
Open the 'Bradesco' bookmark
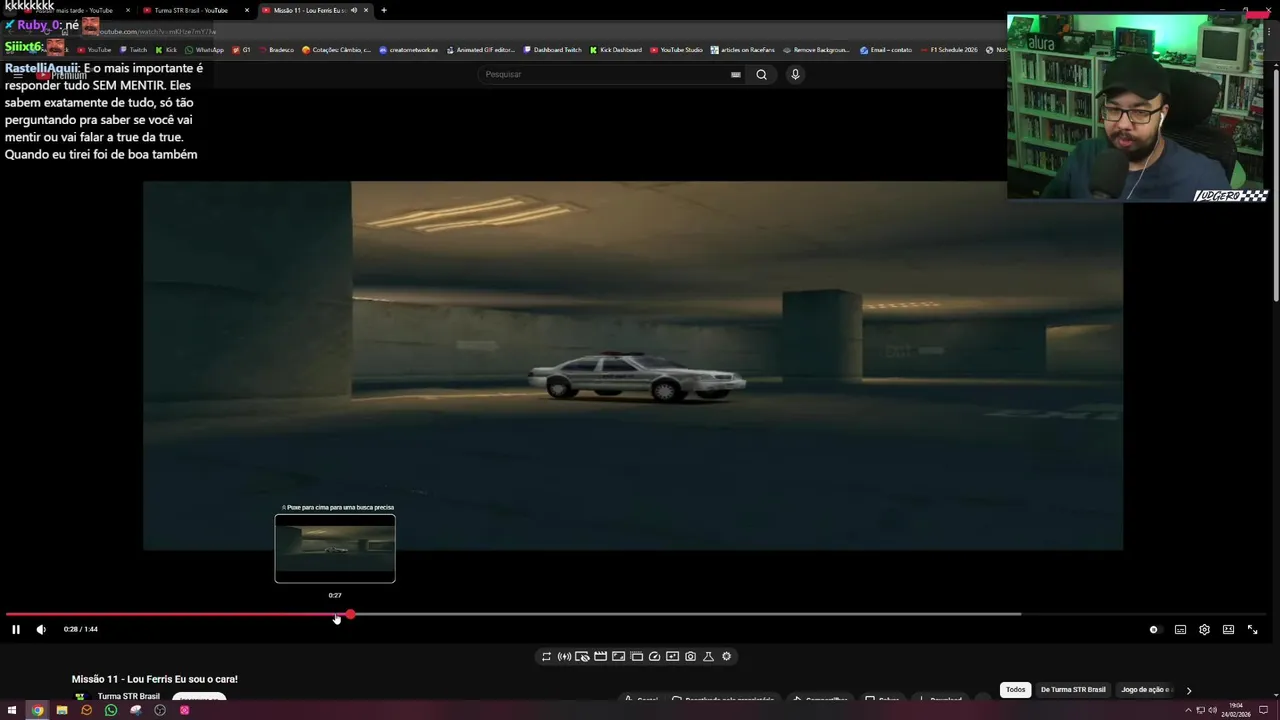276,50
